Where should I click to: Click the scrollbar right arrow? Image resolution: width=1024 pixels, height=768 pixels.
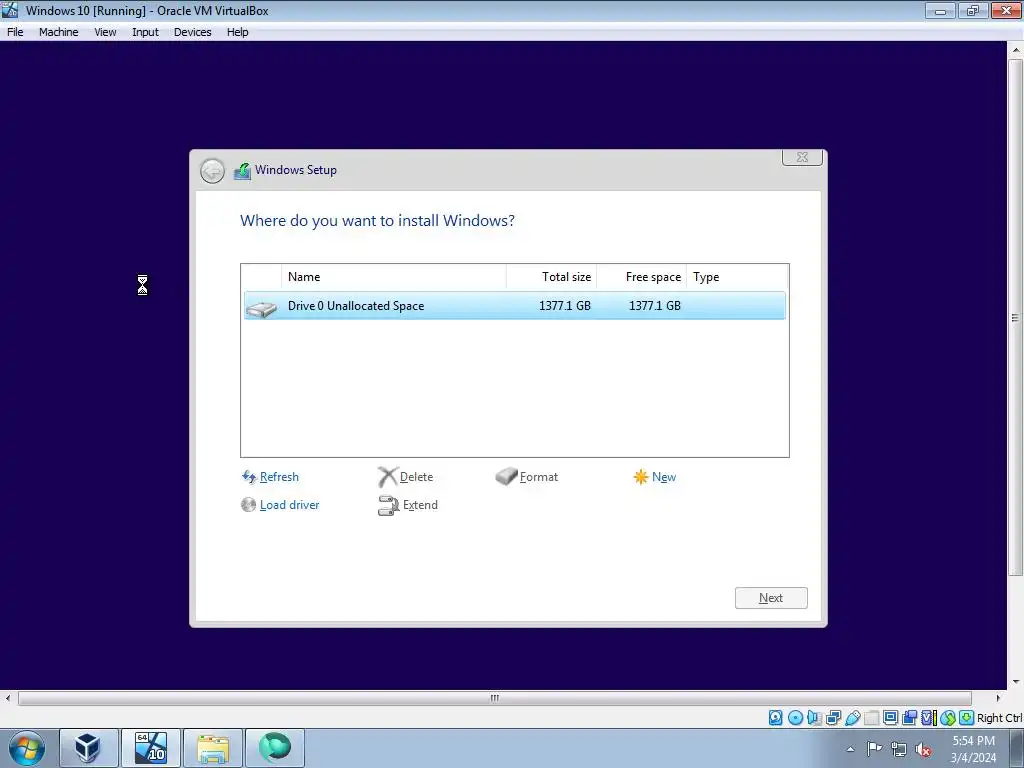point(998,698)
